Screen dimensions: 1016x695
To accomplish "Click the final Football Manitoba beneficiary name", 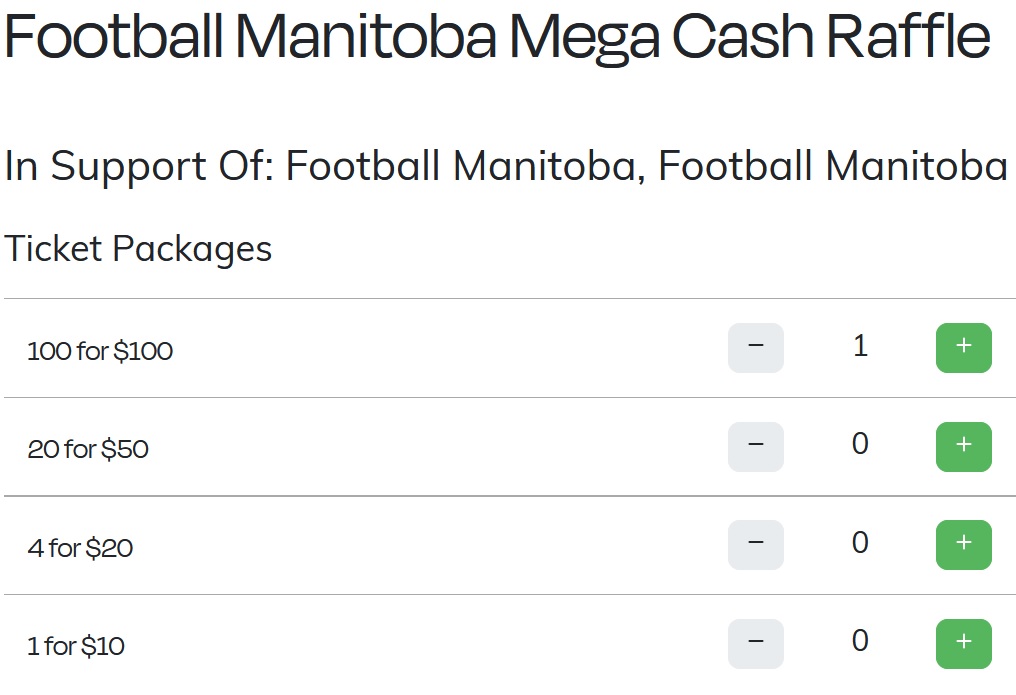I will (833, 166).
